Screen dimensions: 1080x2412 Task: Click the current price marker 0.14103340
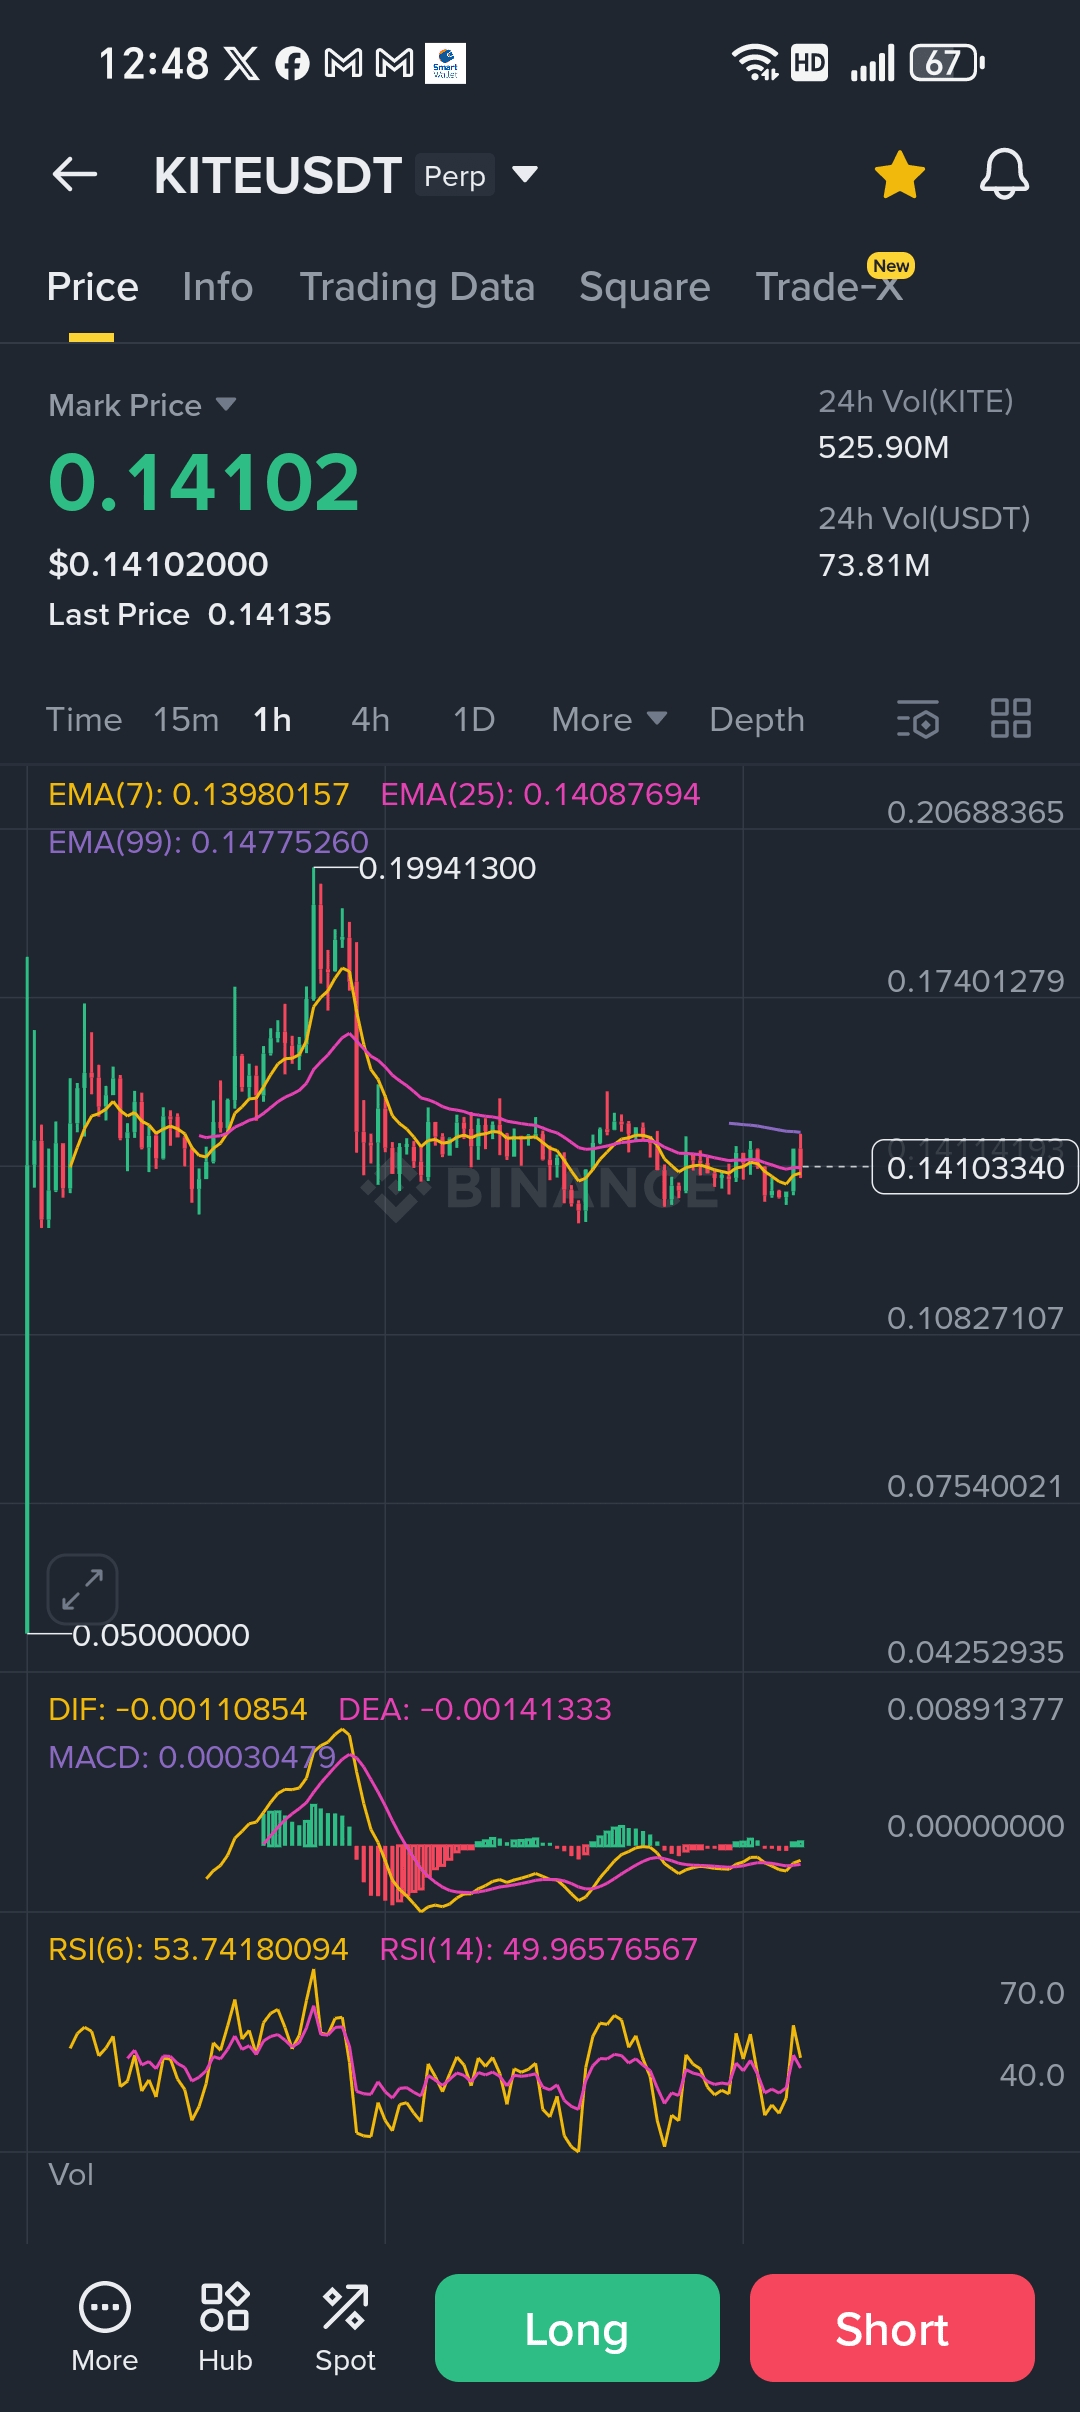point(975,1167)
